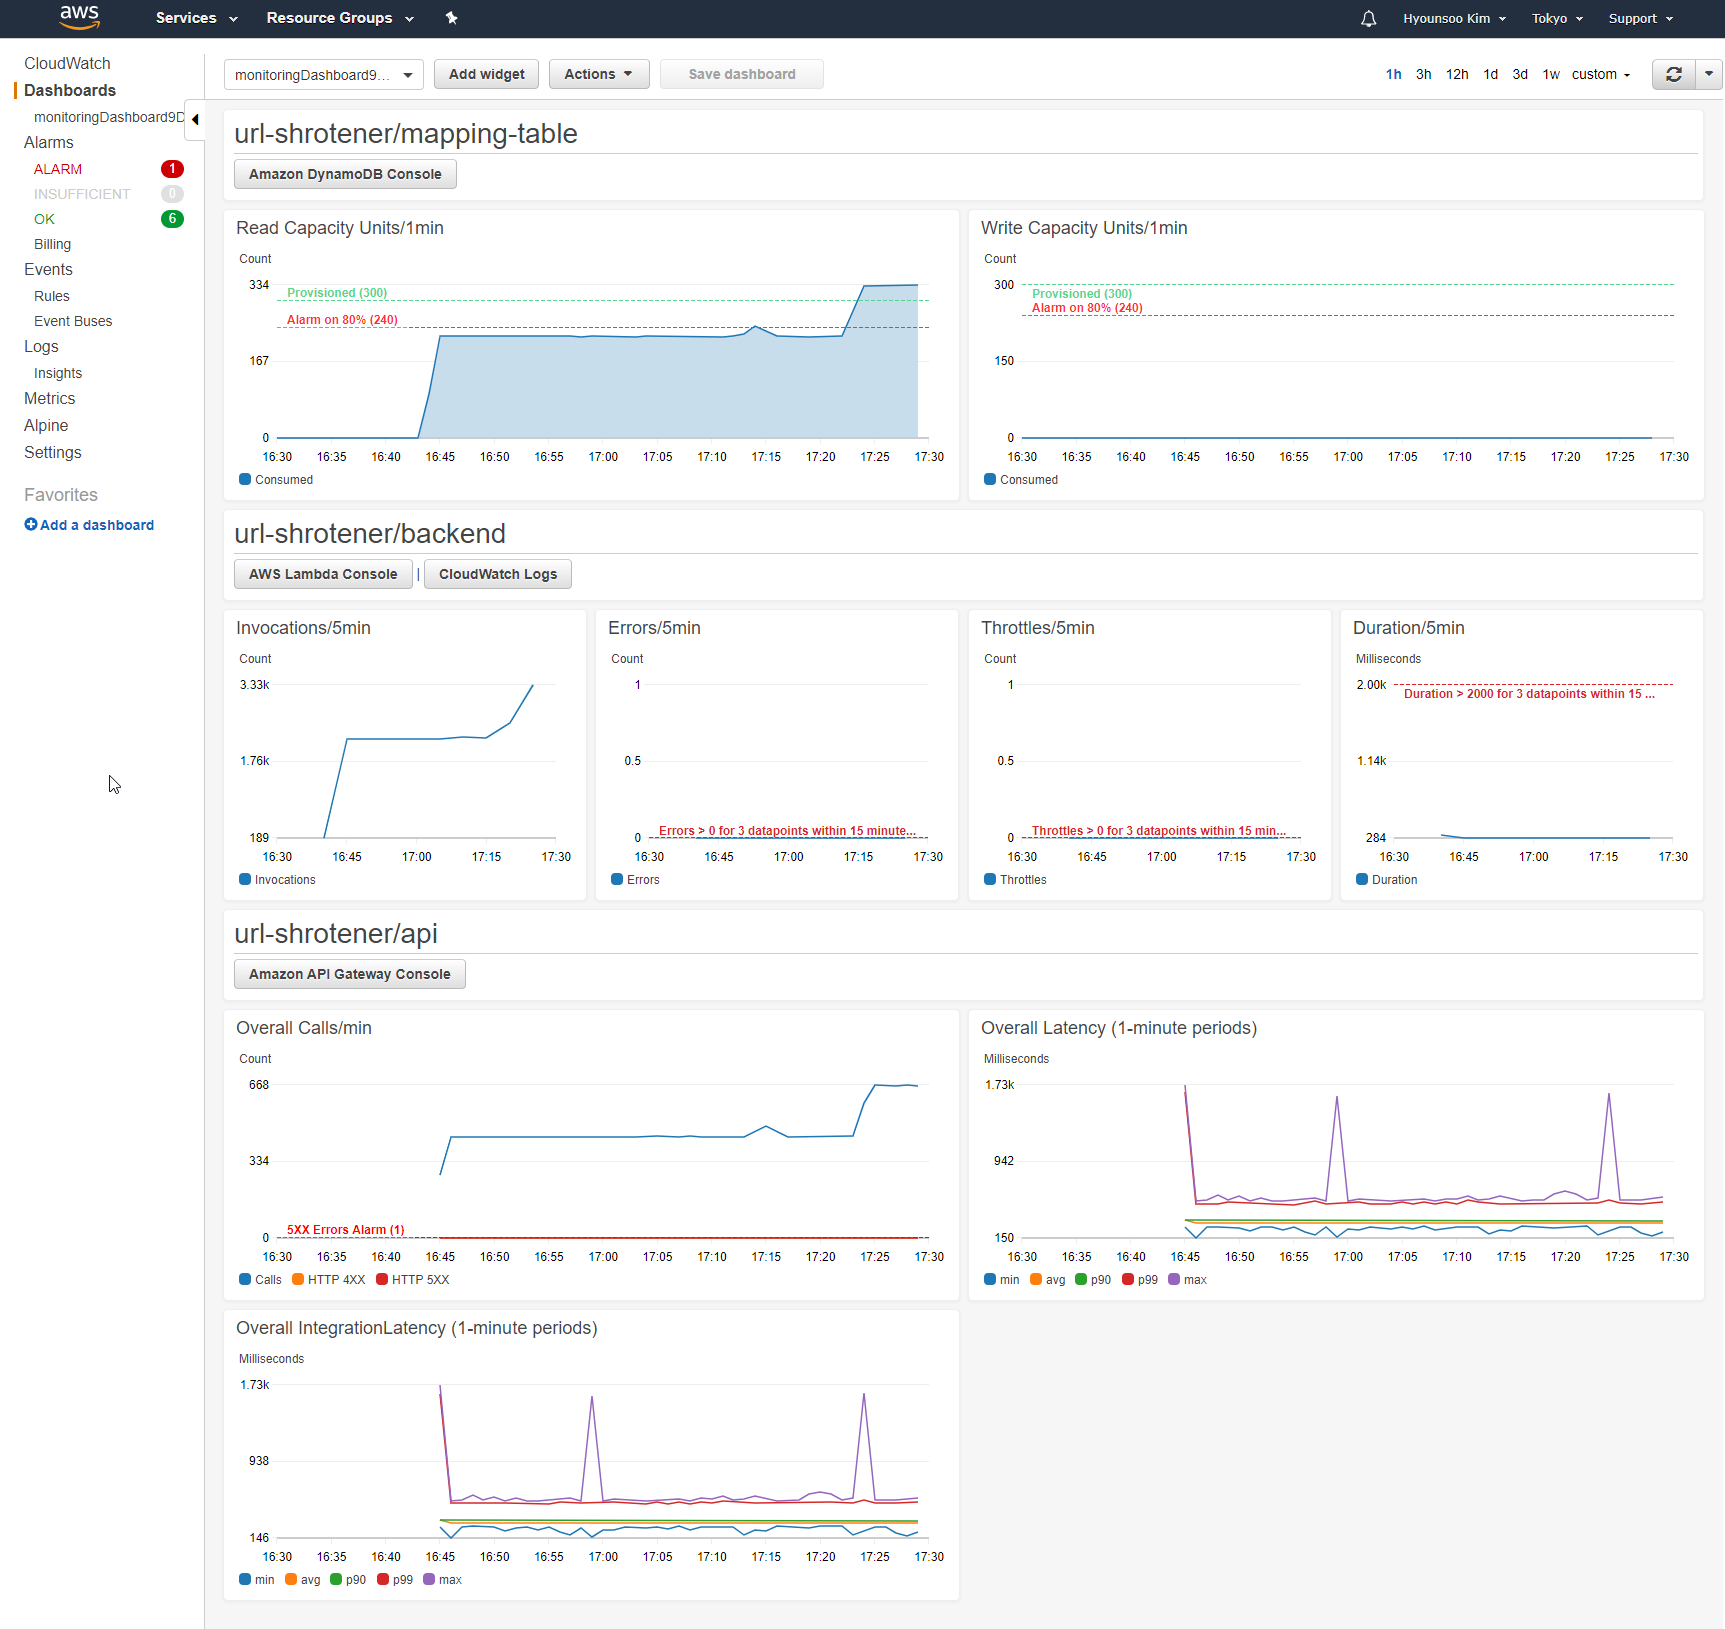The image size is (1725, 1629).
Task: Toggle Consumed legend in Read Capacity chart
Action: click(276, 480)
